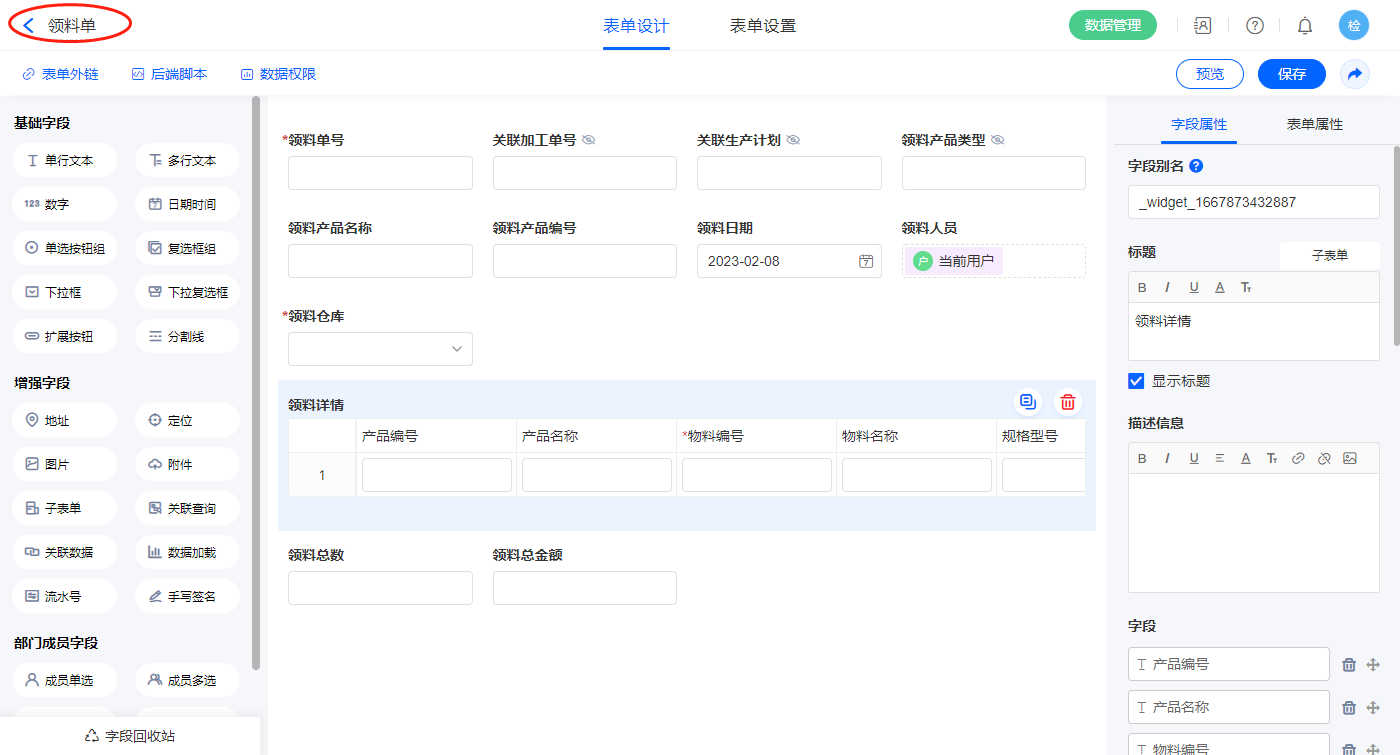This screenshot has height=755, width=1400.
Task: Click the bold icon in 标题 toolbar
Action: tap(1142, 288)
